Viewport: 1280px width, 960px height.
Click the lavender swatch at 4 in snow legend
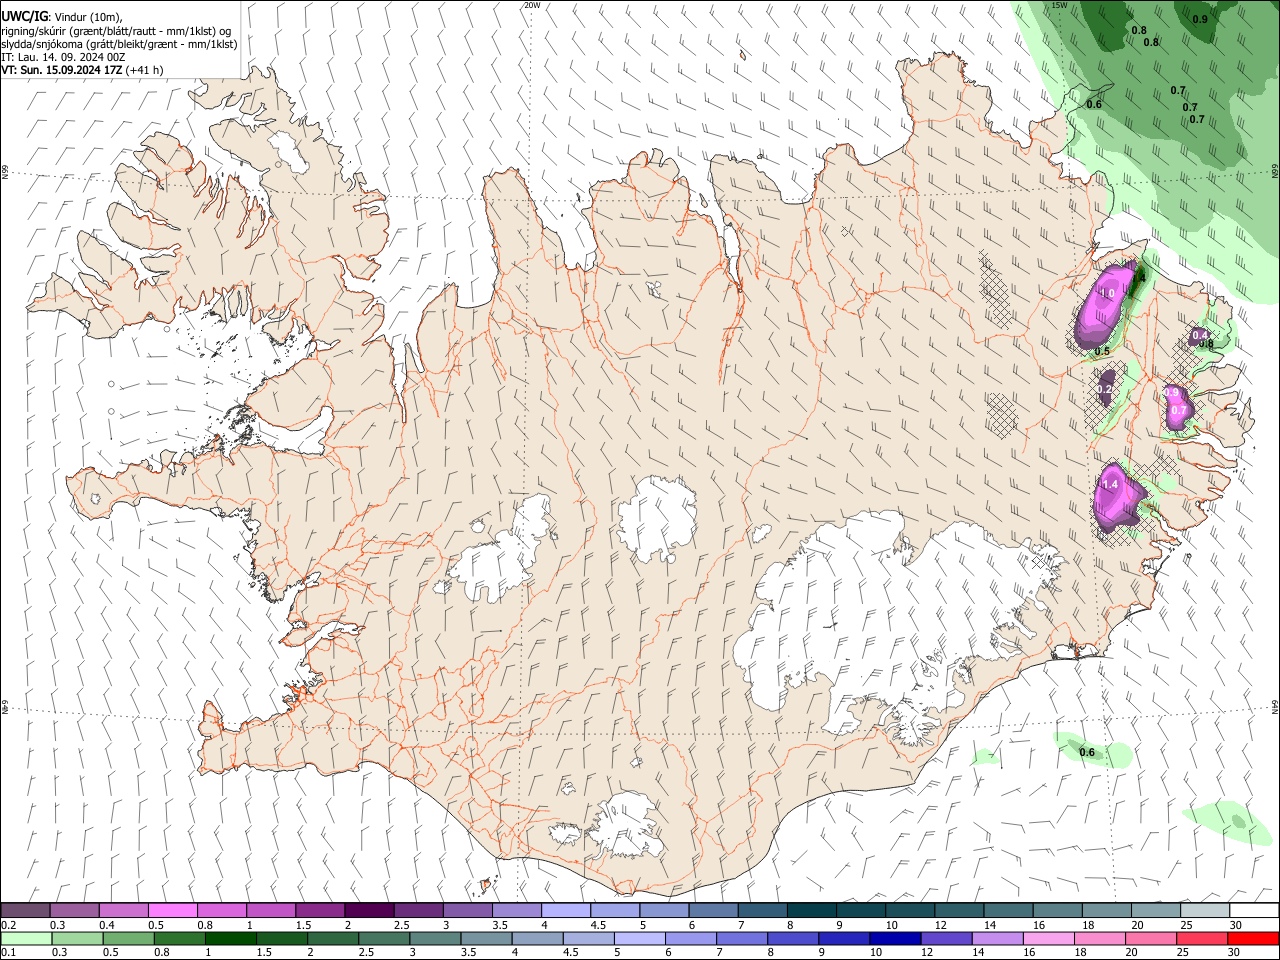(x=565, y=911)
